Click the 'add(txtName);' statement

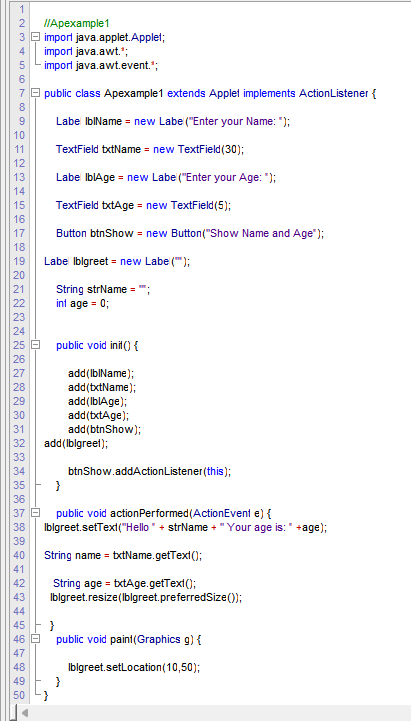click(102, 387)
